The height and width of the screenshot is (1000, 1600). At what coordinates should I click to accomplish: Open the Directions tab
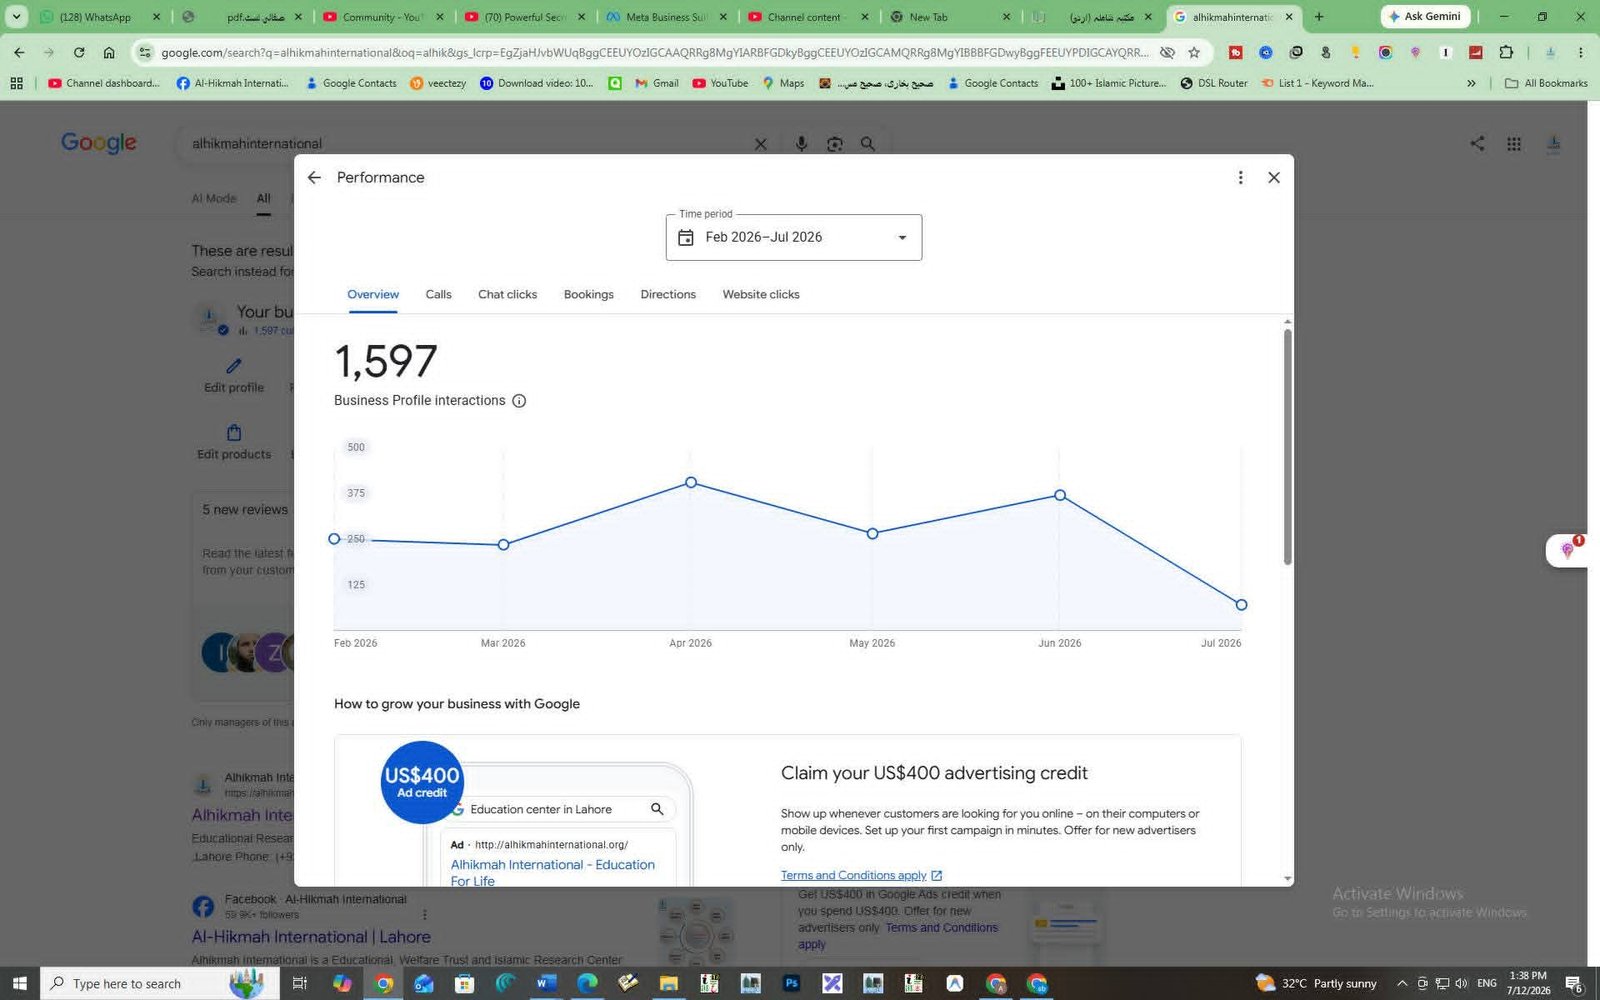(x=668, y=294)
